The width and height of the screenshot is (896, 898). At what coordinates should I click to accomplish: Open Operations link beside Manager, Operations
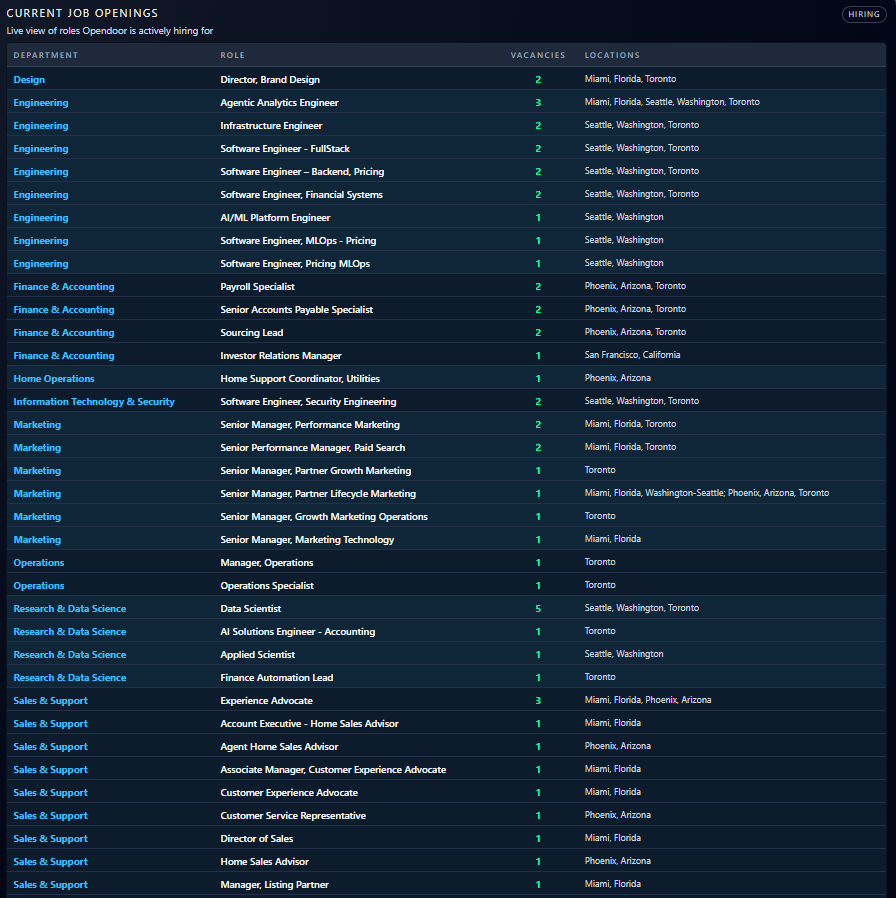coord(39,562)
